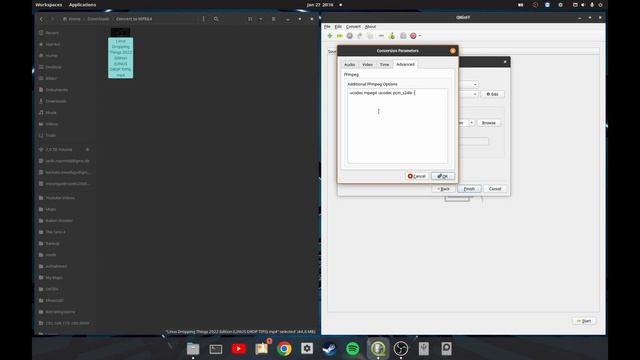
Task: Go back in the file manager
Action: click(41, 19)
